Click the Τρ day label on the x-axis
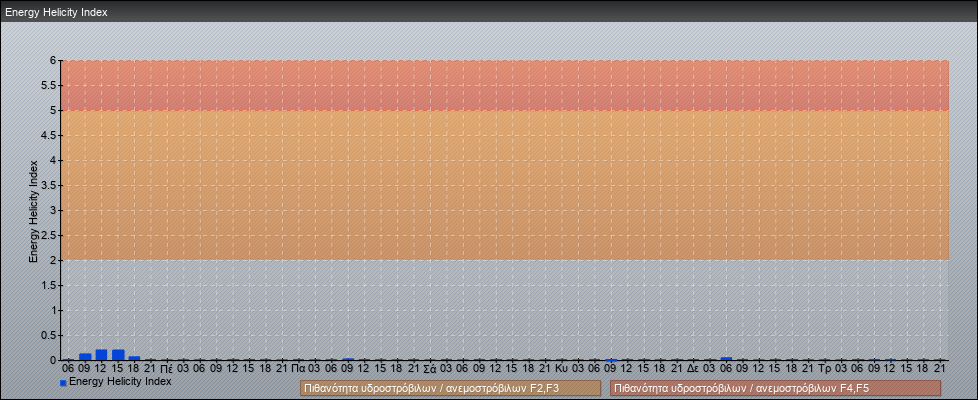Viewport: 978px width, 400px height. 824,369
